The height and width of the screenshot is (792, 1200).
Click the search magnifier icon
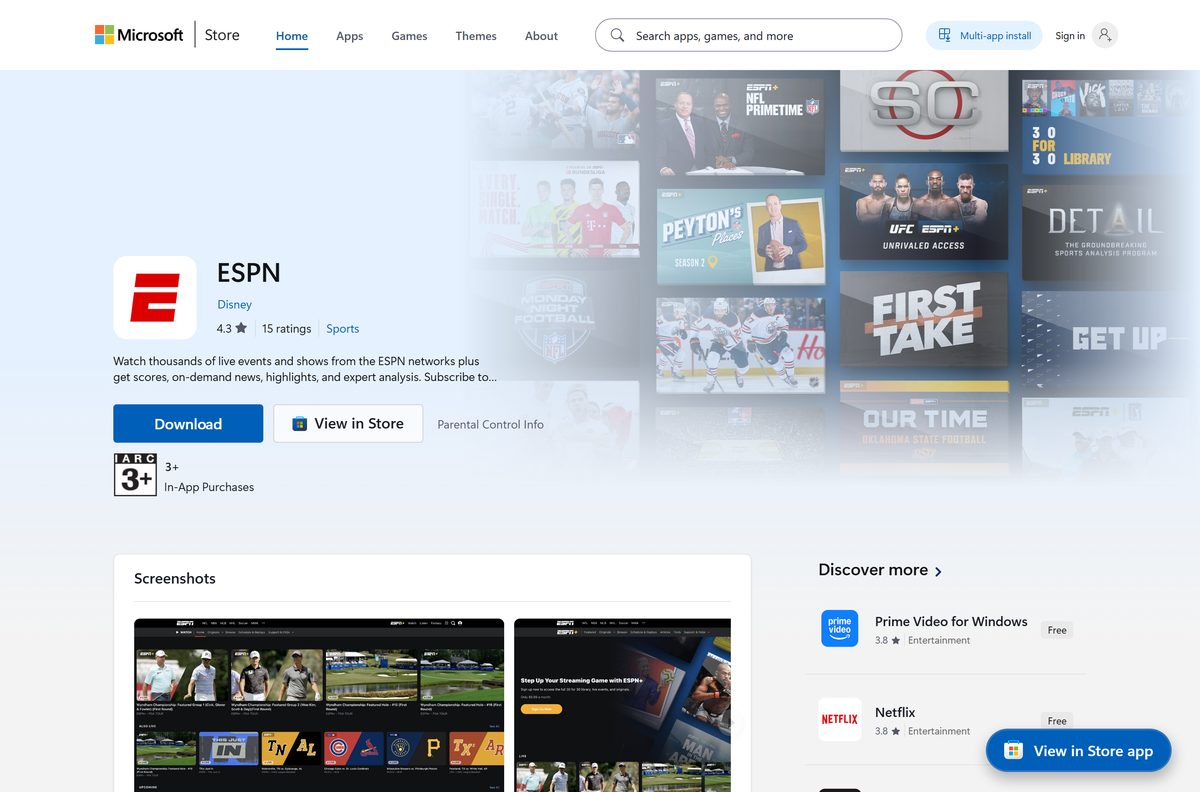pos(617,35)
